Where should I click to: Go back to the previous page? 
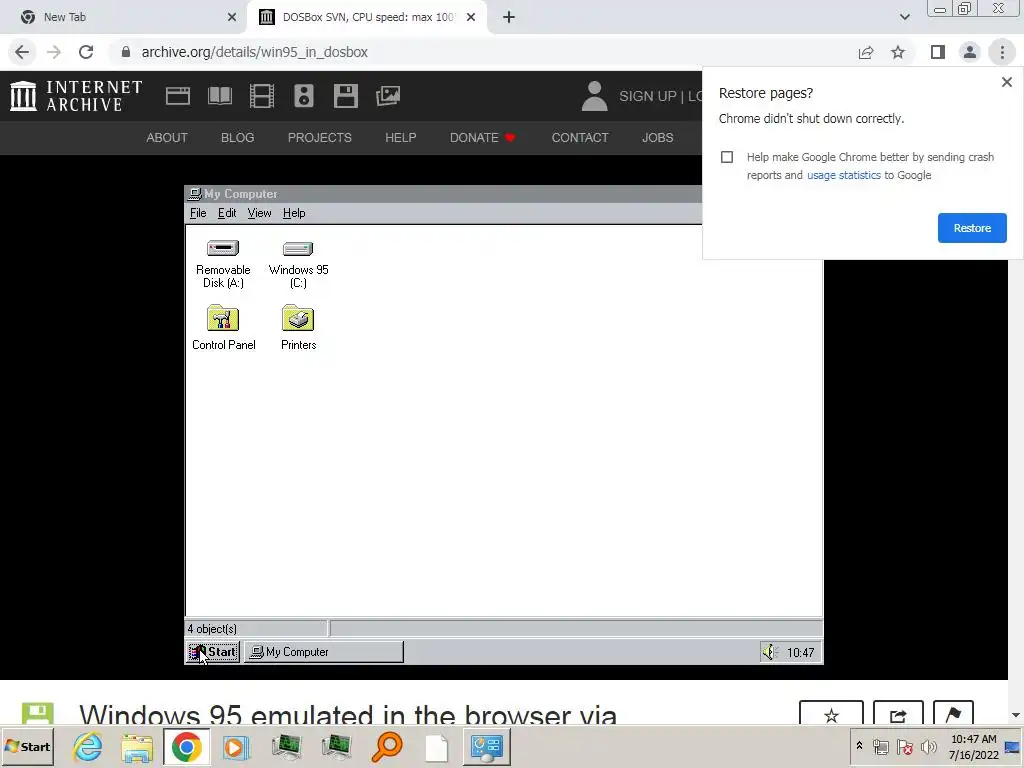[22, 52]
